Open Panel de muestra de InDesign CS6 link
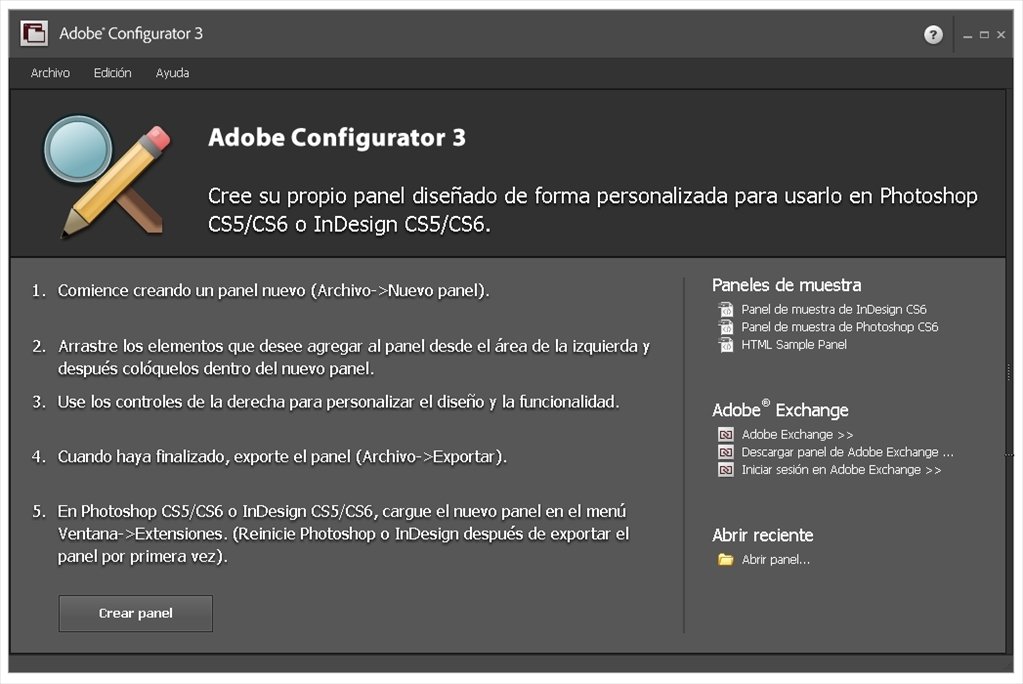This screenshot has height=684, width=1023. coord(834,309)
